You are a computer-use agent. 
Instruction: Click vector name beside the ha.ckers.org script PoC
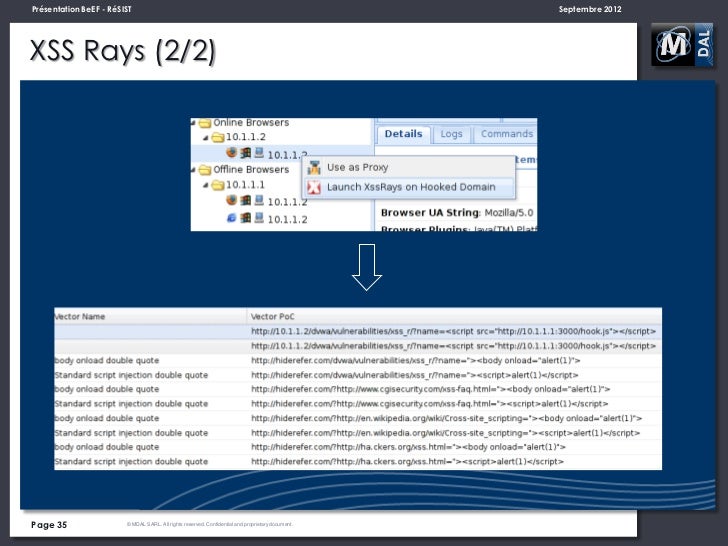tap(131, 462)
